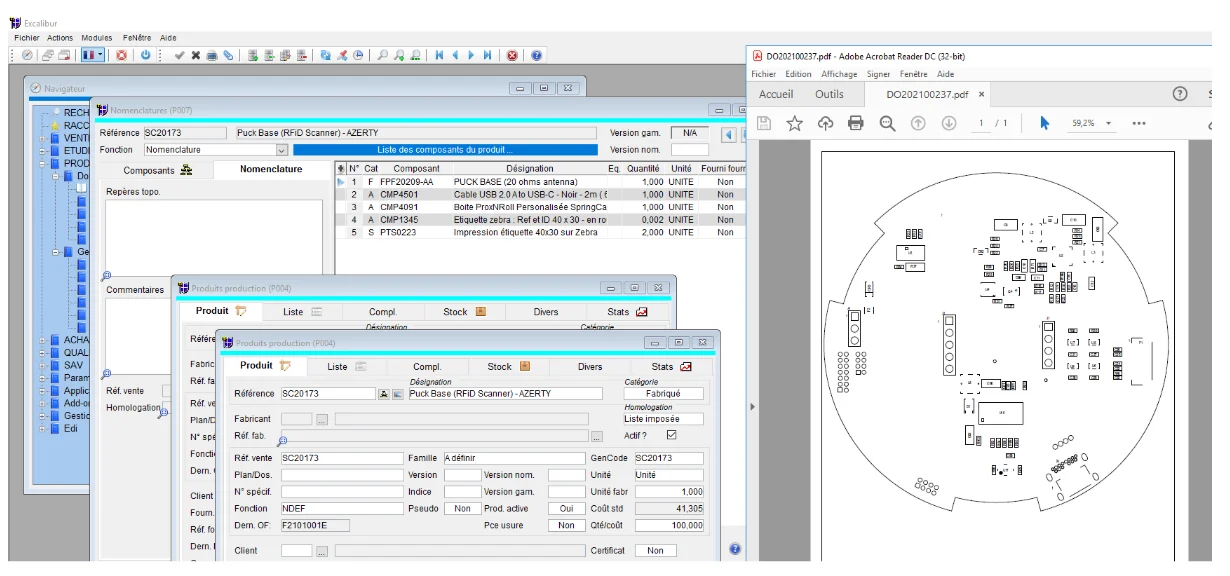Viewport: 1230px width, 576px height.
Task: Click the black X cancel icon in toolbar
Action: click(x=196, y=55)
